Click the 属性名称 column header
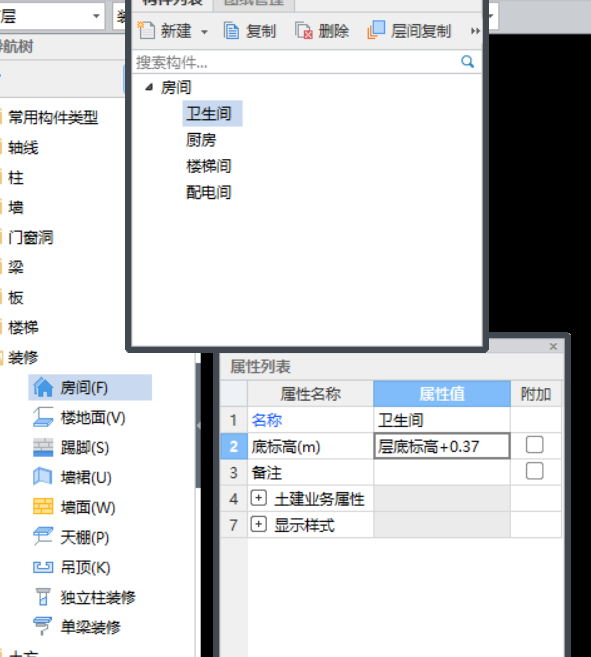Screen dimensions: 591x657 click(310, 394)
